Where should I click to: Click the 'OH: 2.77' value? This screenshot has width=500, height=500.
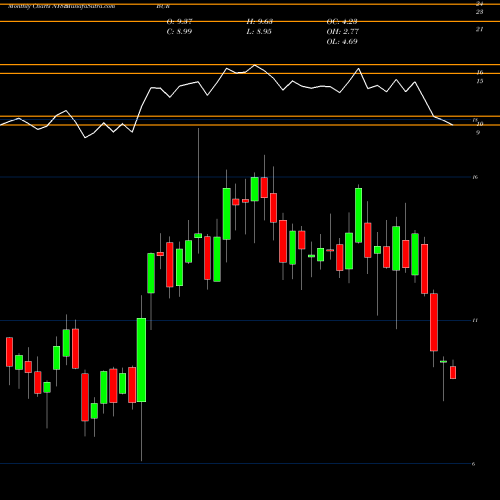(343, 32)
